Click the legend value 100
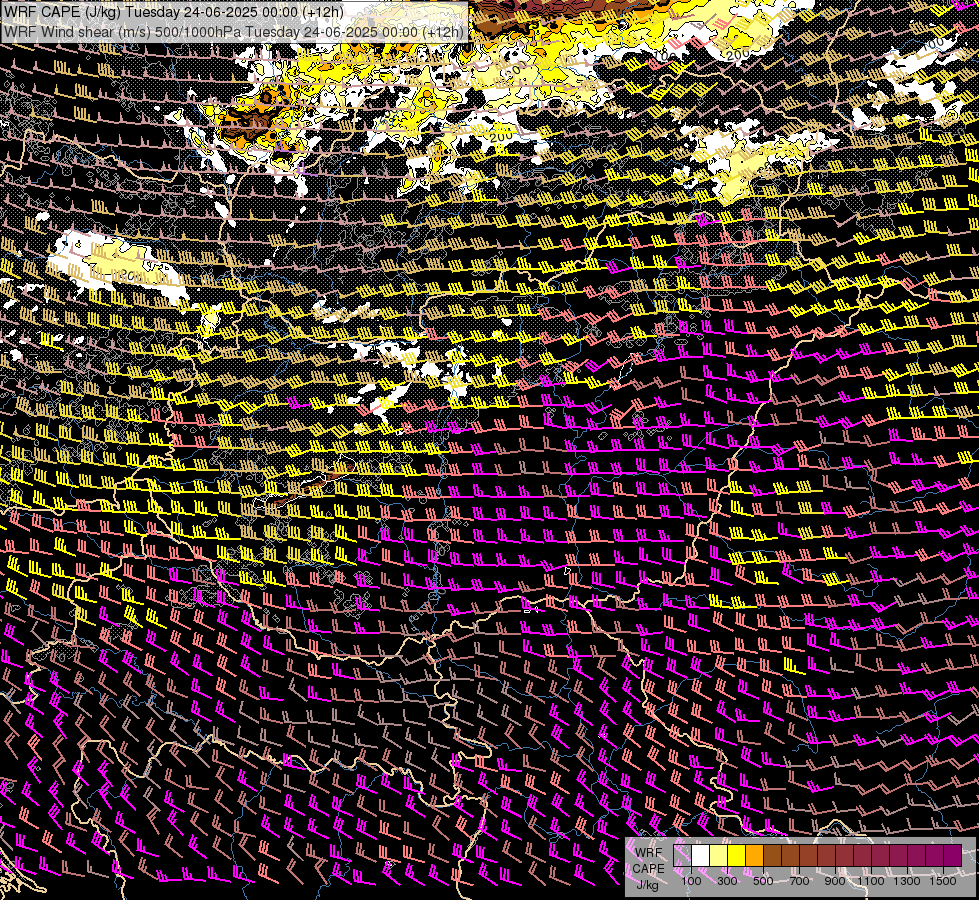 pos(691,881)
